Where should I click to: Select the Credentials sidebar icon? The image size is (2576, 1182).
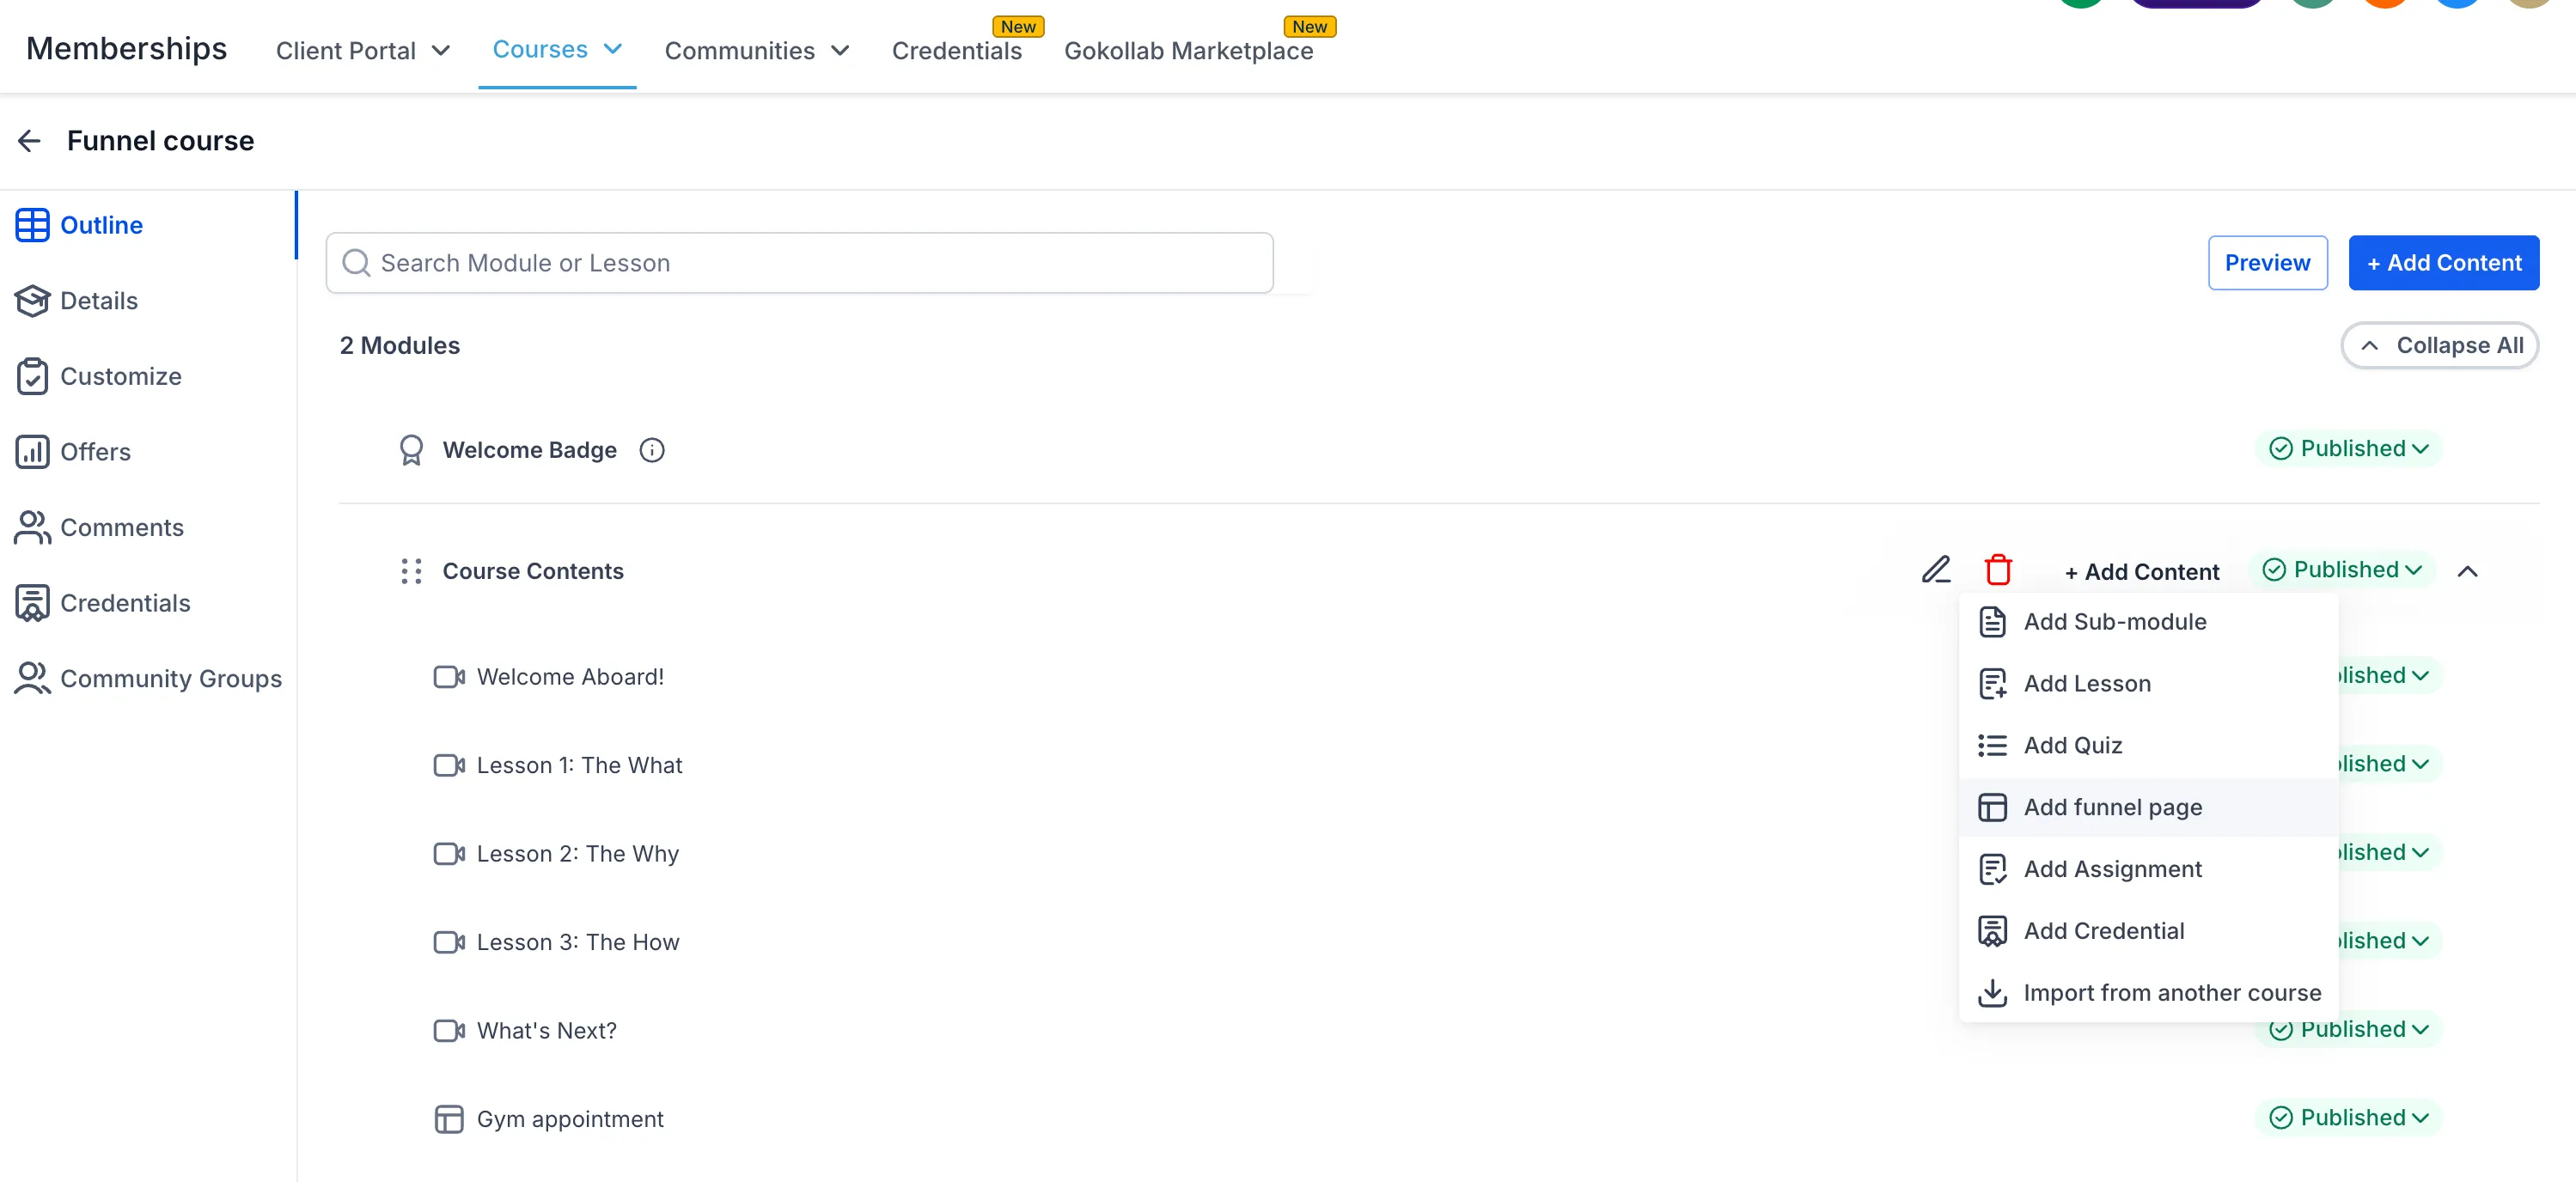coord(31,602)
